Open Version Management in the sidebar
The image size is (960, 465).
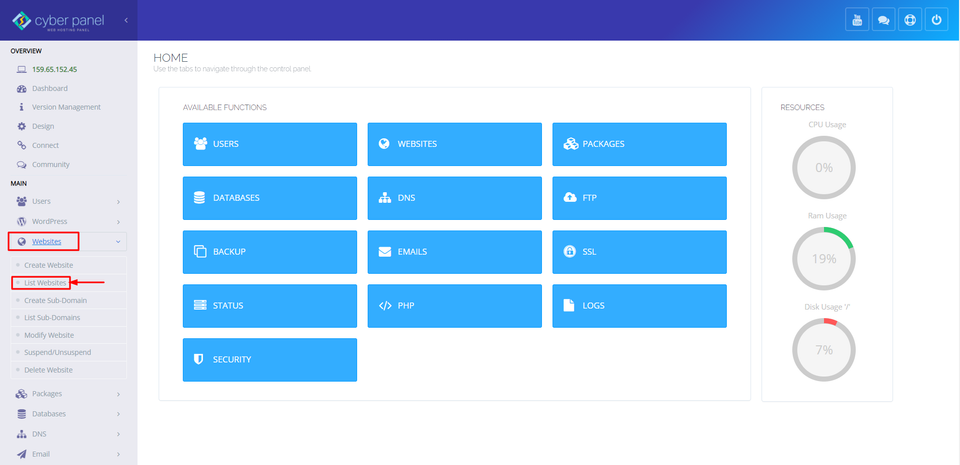click(x=66, y=107)
